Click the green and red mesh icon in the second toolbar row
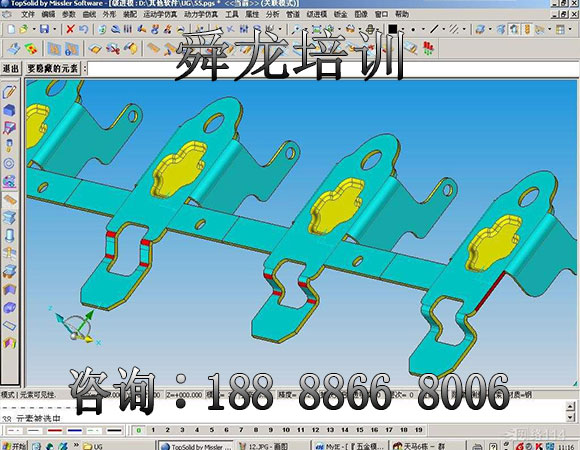The height and width of the screenshot is (450, 580). [31, 48]
